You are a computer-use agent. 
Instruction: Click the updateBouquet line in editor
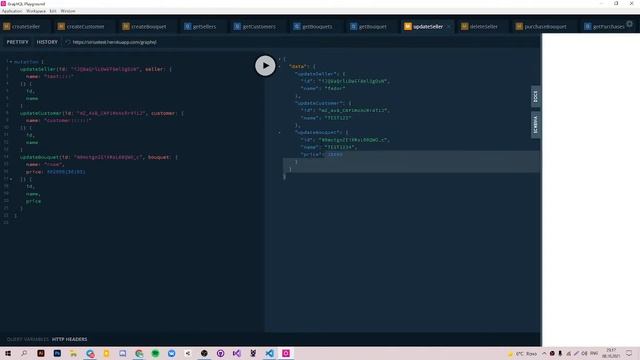pos(98,157)
